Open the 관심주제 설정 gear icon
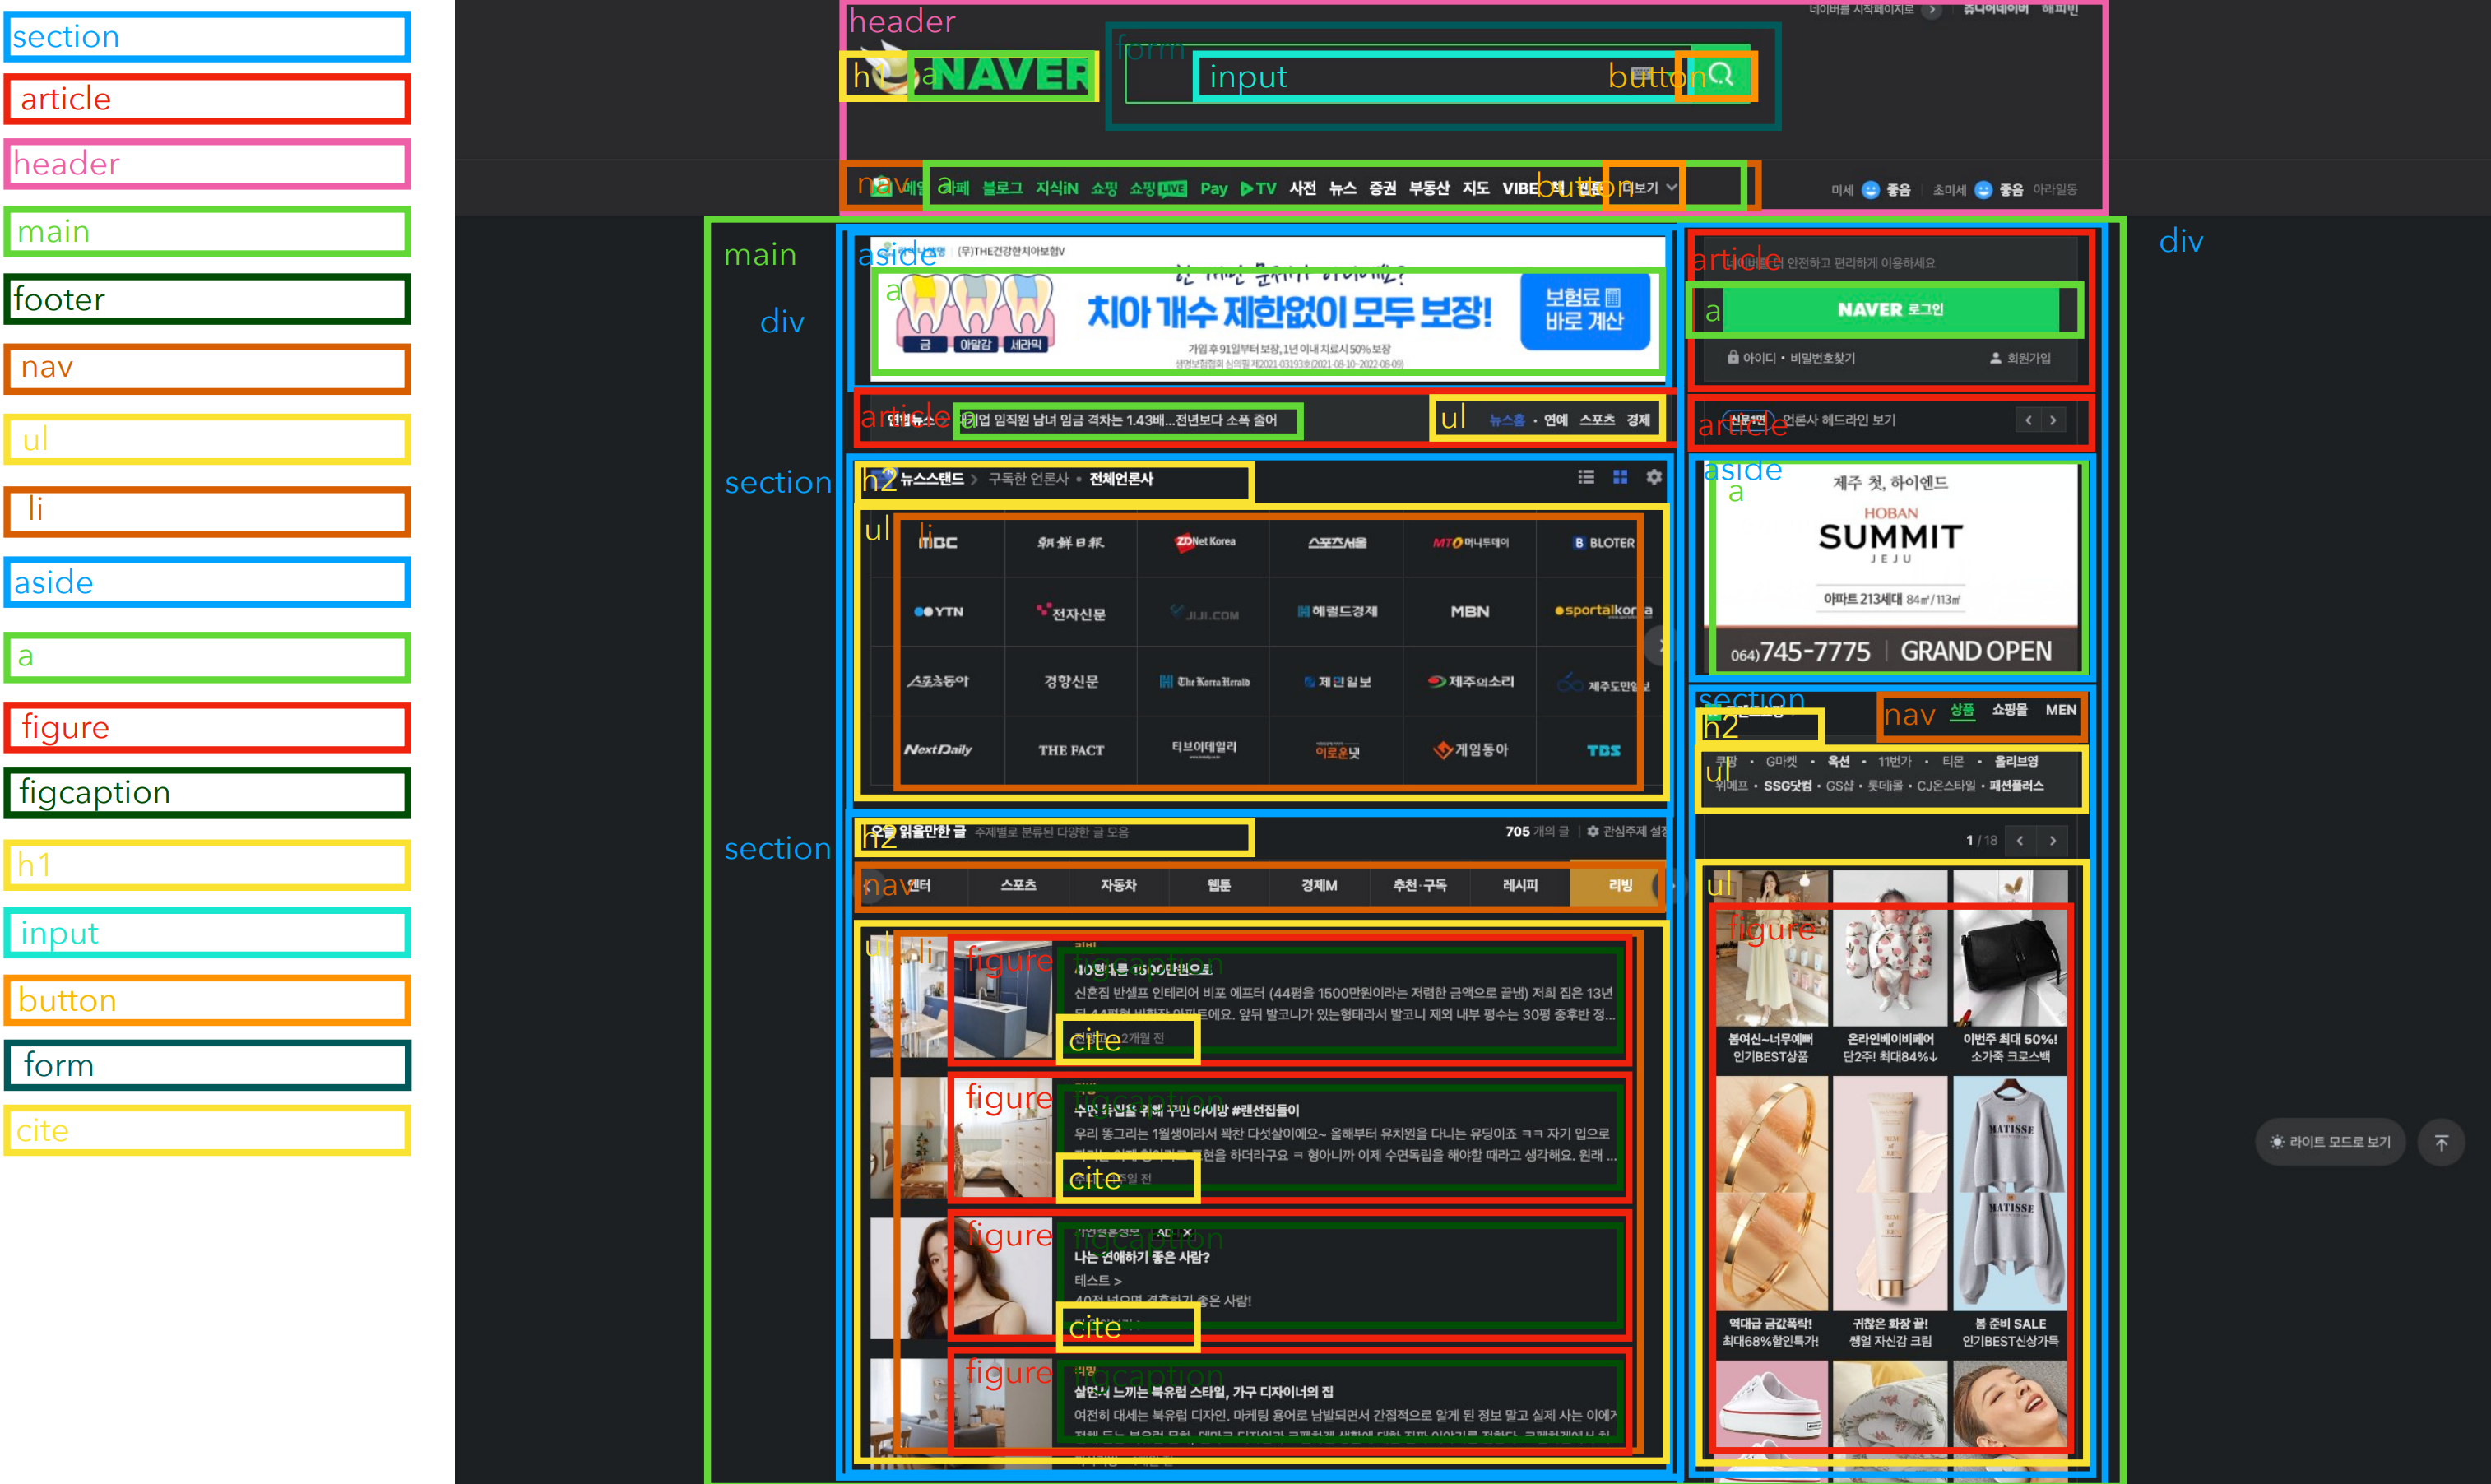The width and height of the screenshot is (2491, 1484). tap(1593, 831)
